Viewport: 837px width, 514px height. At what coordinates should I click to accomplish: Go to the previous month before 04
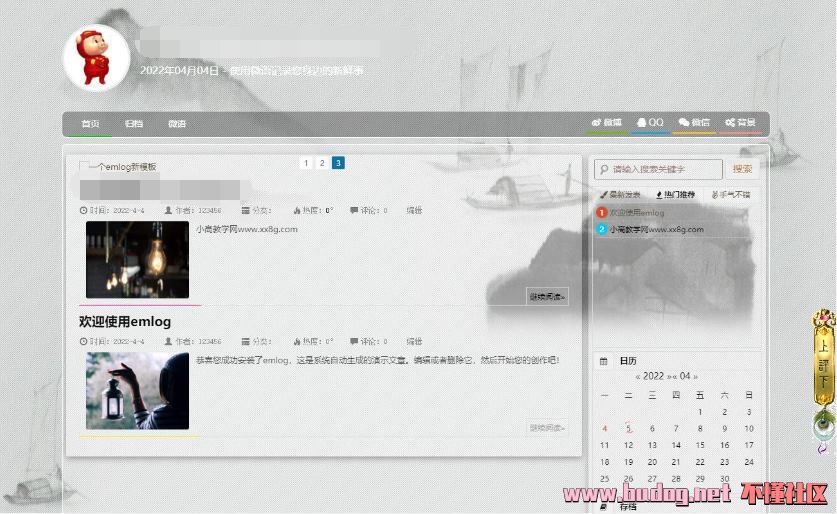click(x=675, y=377)
